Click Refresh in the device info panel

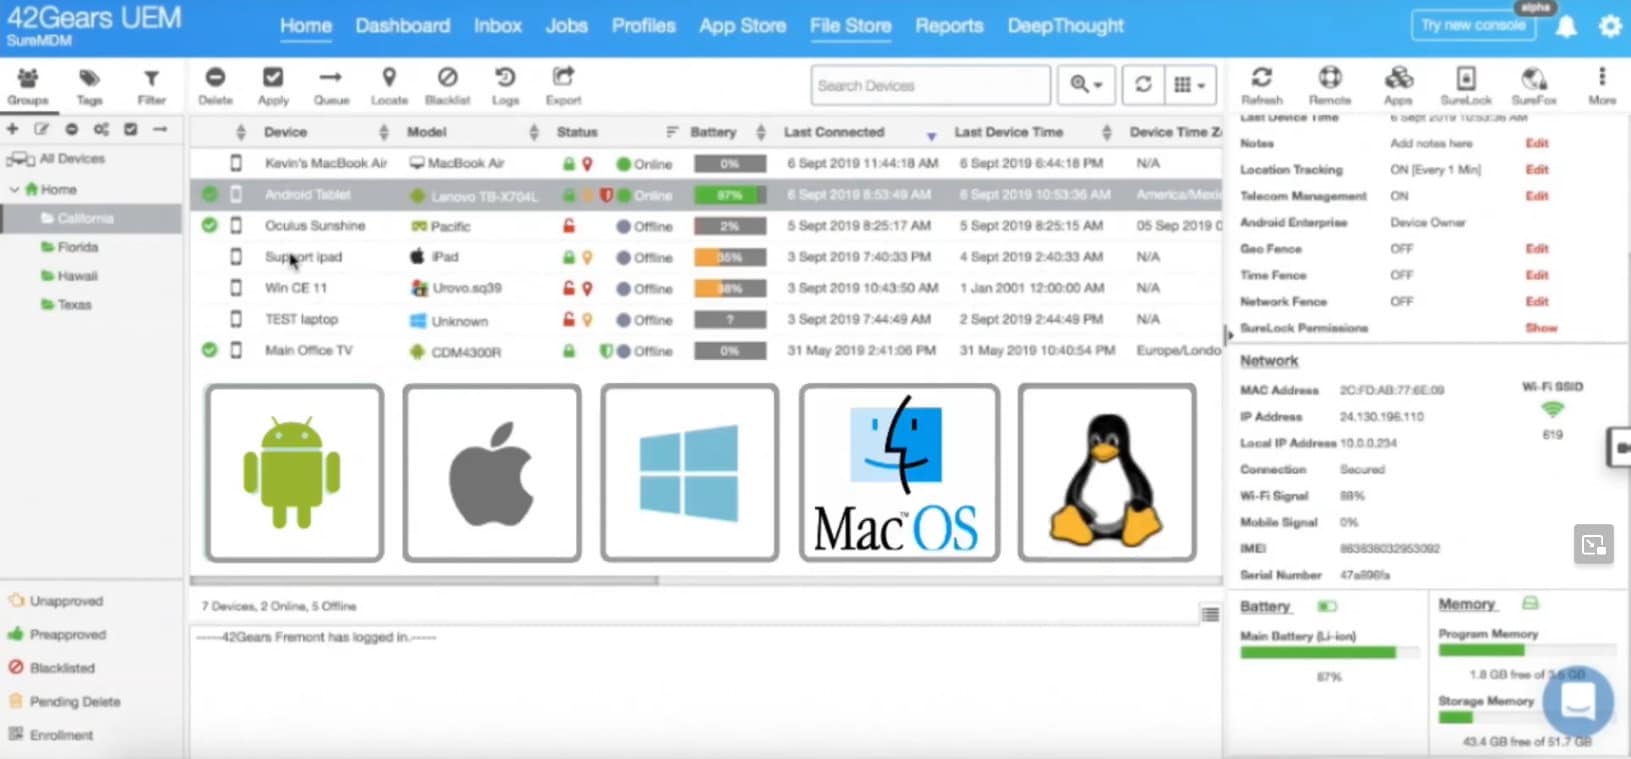point(1262,86)
